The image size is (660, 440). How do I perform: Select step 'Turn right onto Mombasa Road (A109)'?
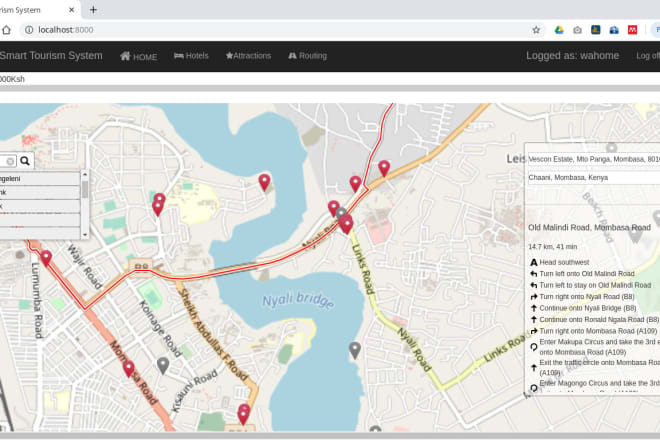coord(598,331)
